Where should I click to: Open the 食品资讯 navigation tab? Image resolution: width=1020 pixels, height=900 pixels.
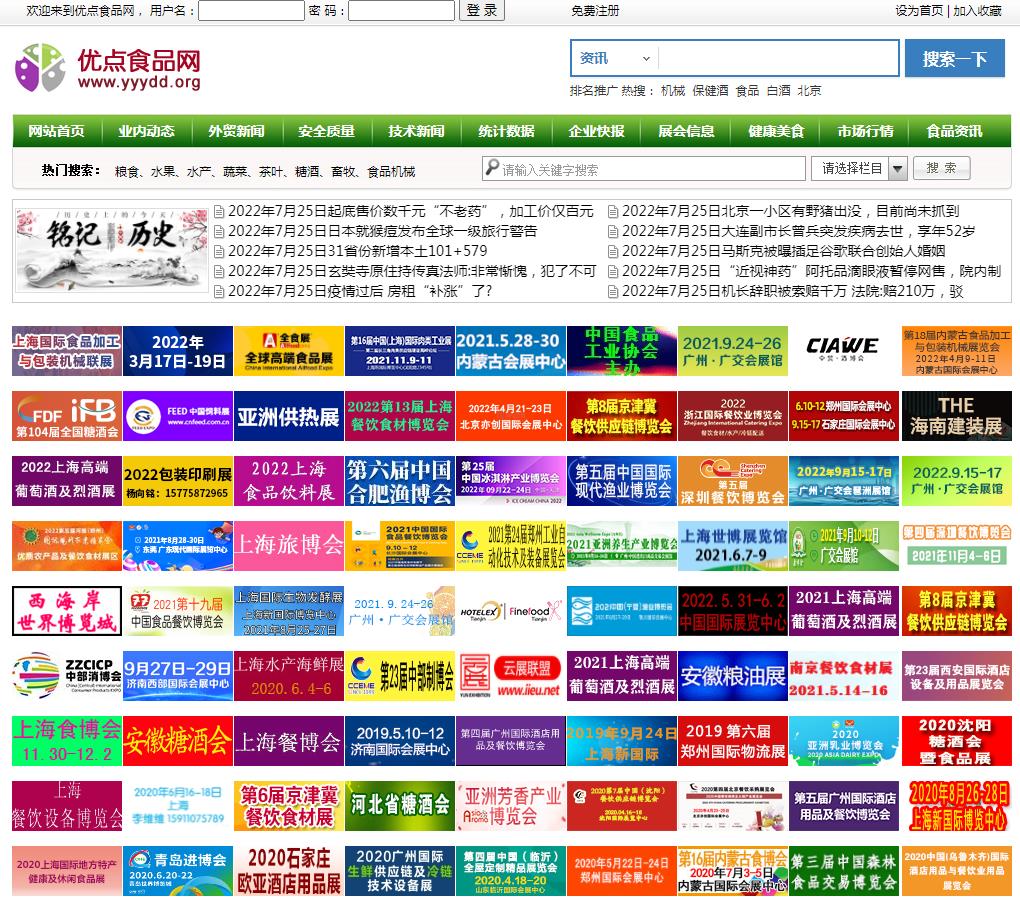955,131
